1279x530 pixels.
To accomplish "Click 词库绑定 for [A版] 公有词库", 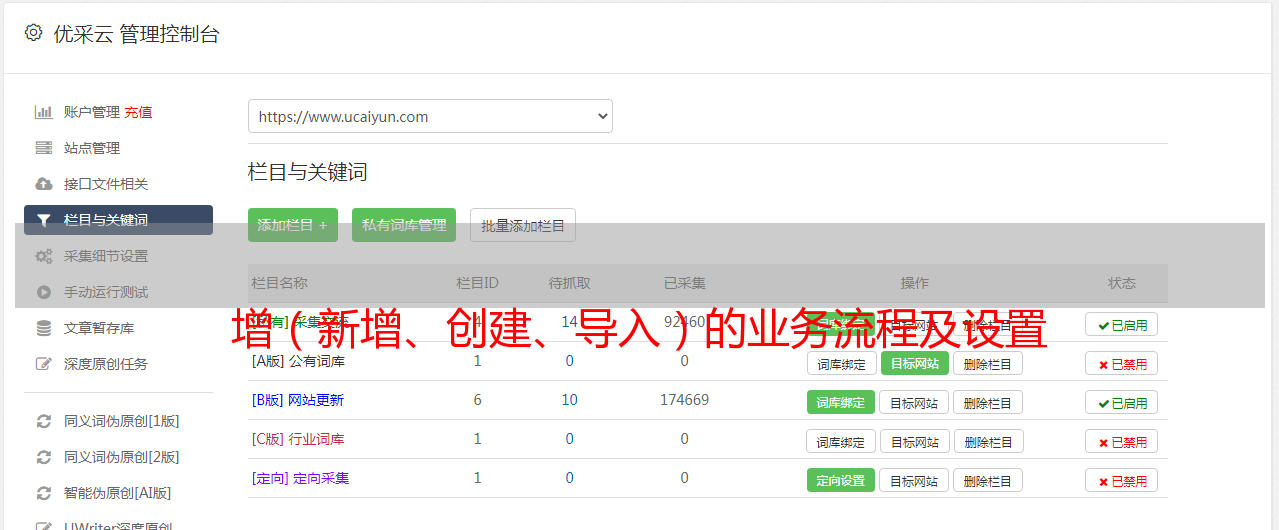I will tap(841, 363).
